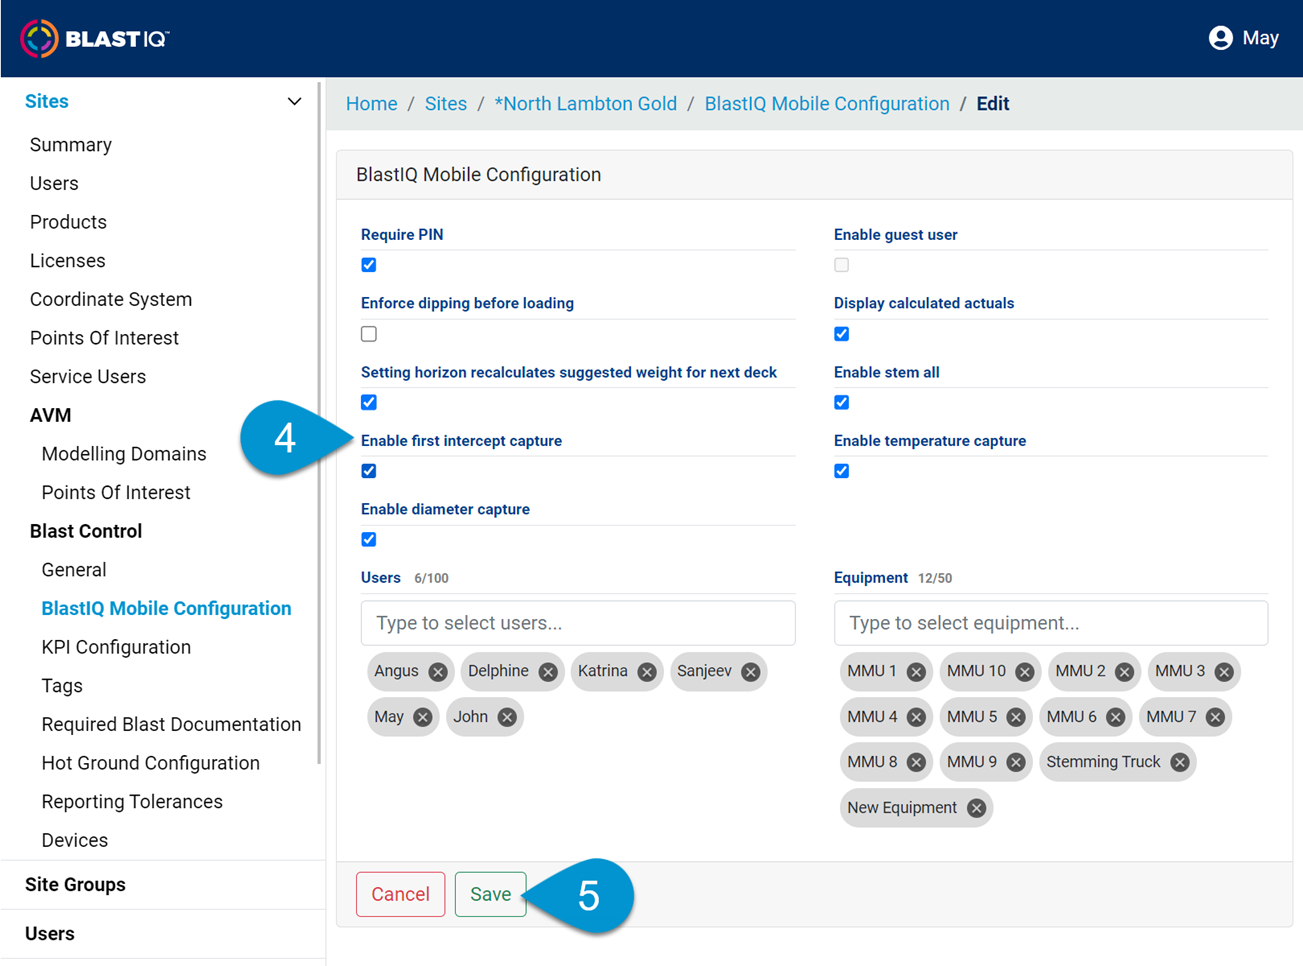Image resolution: width=1303 pixels, height=966 pixels.
Task: Remove MMU 9 equipment chip
Action: pos(1016,762)
